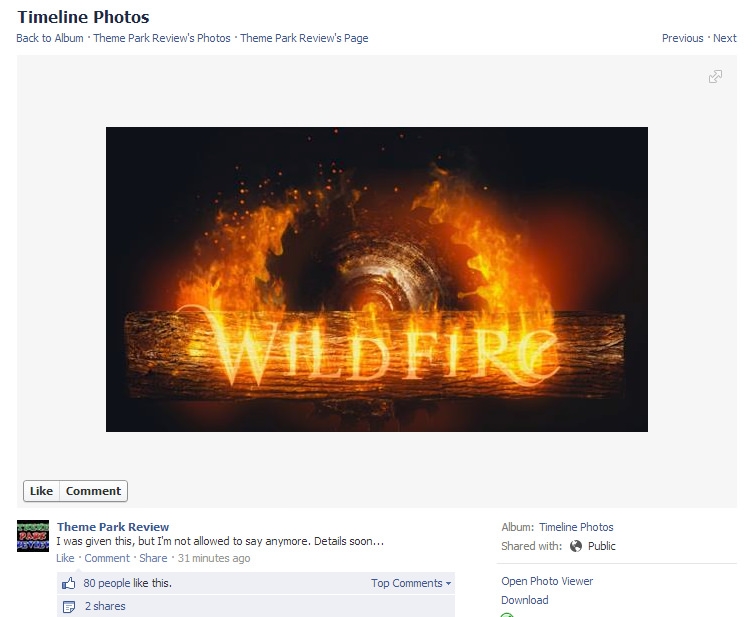Click the Share link under the post
The width and height of the screenshot is (752, 617).
click(x=153, y=558)
